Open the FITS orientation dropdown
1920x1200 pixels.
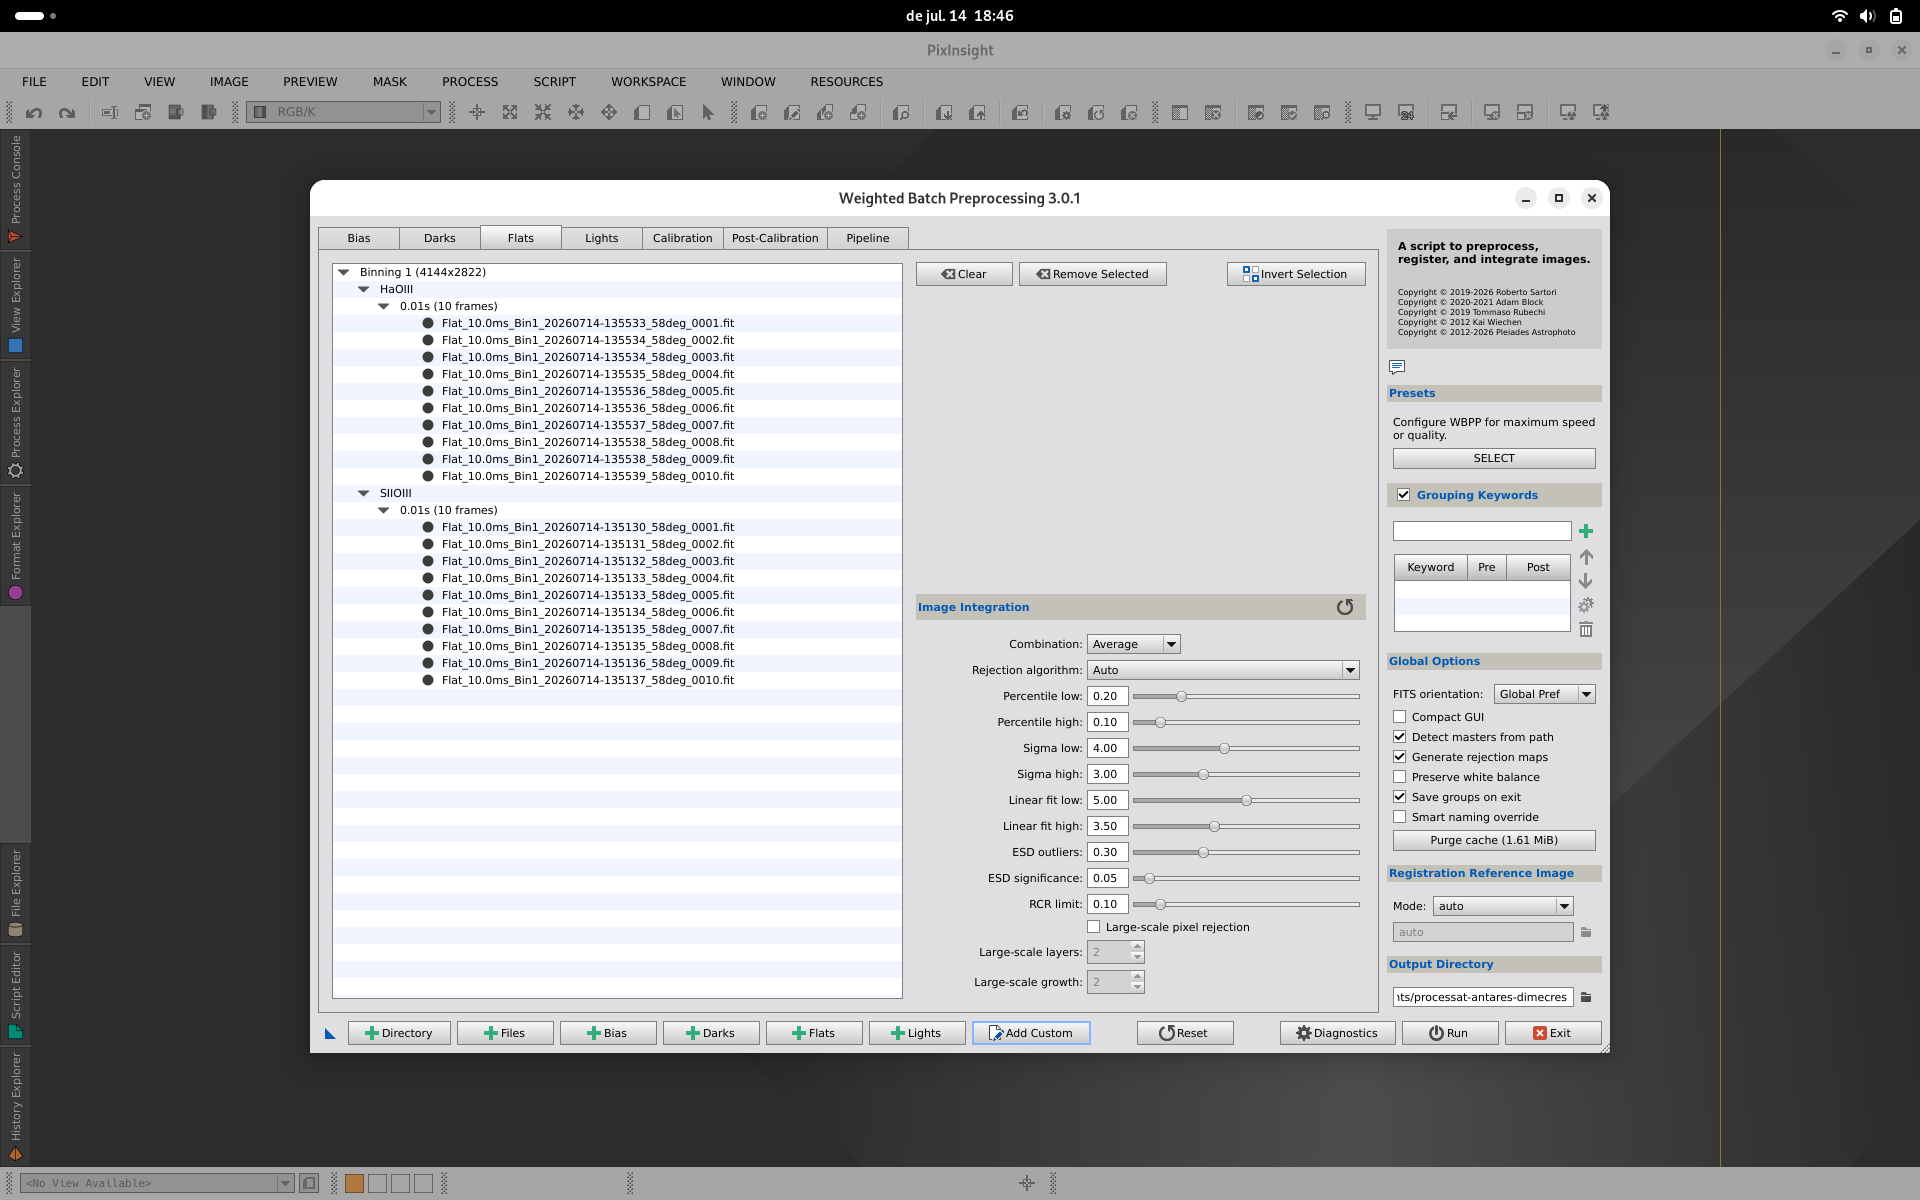coord(1544,694)
